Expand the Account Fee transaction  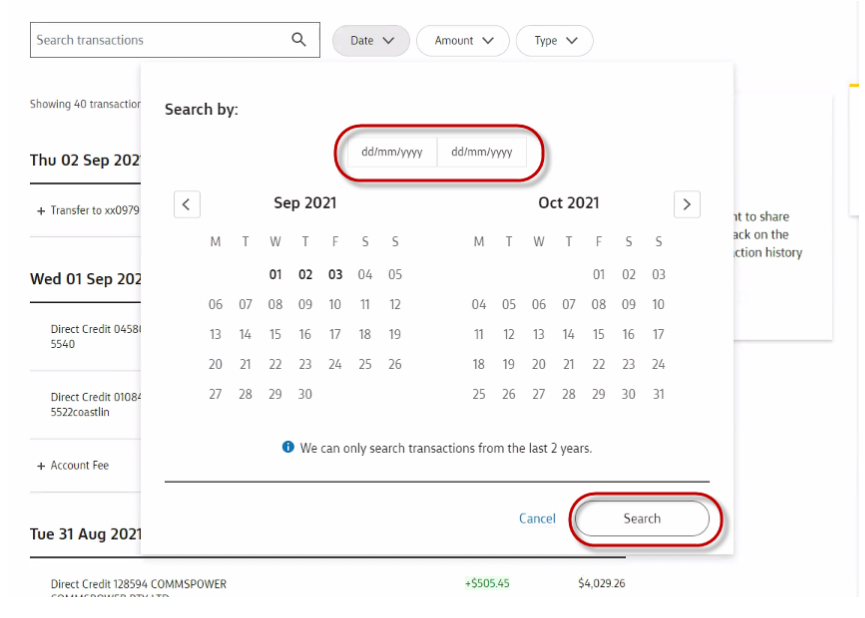pyautogui.click(x=41, y=466)
